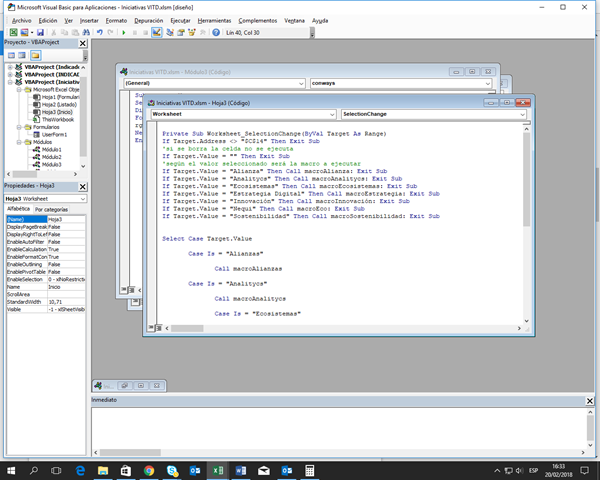Select Módulo2 in the project tree
600x480 pixels.
(x=50, y=157)
